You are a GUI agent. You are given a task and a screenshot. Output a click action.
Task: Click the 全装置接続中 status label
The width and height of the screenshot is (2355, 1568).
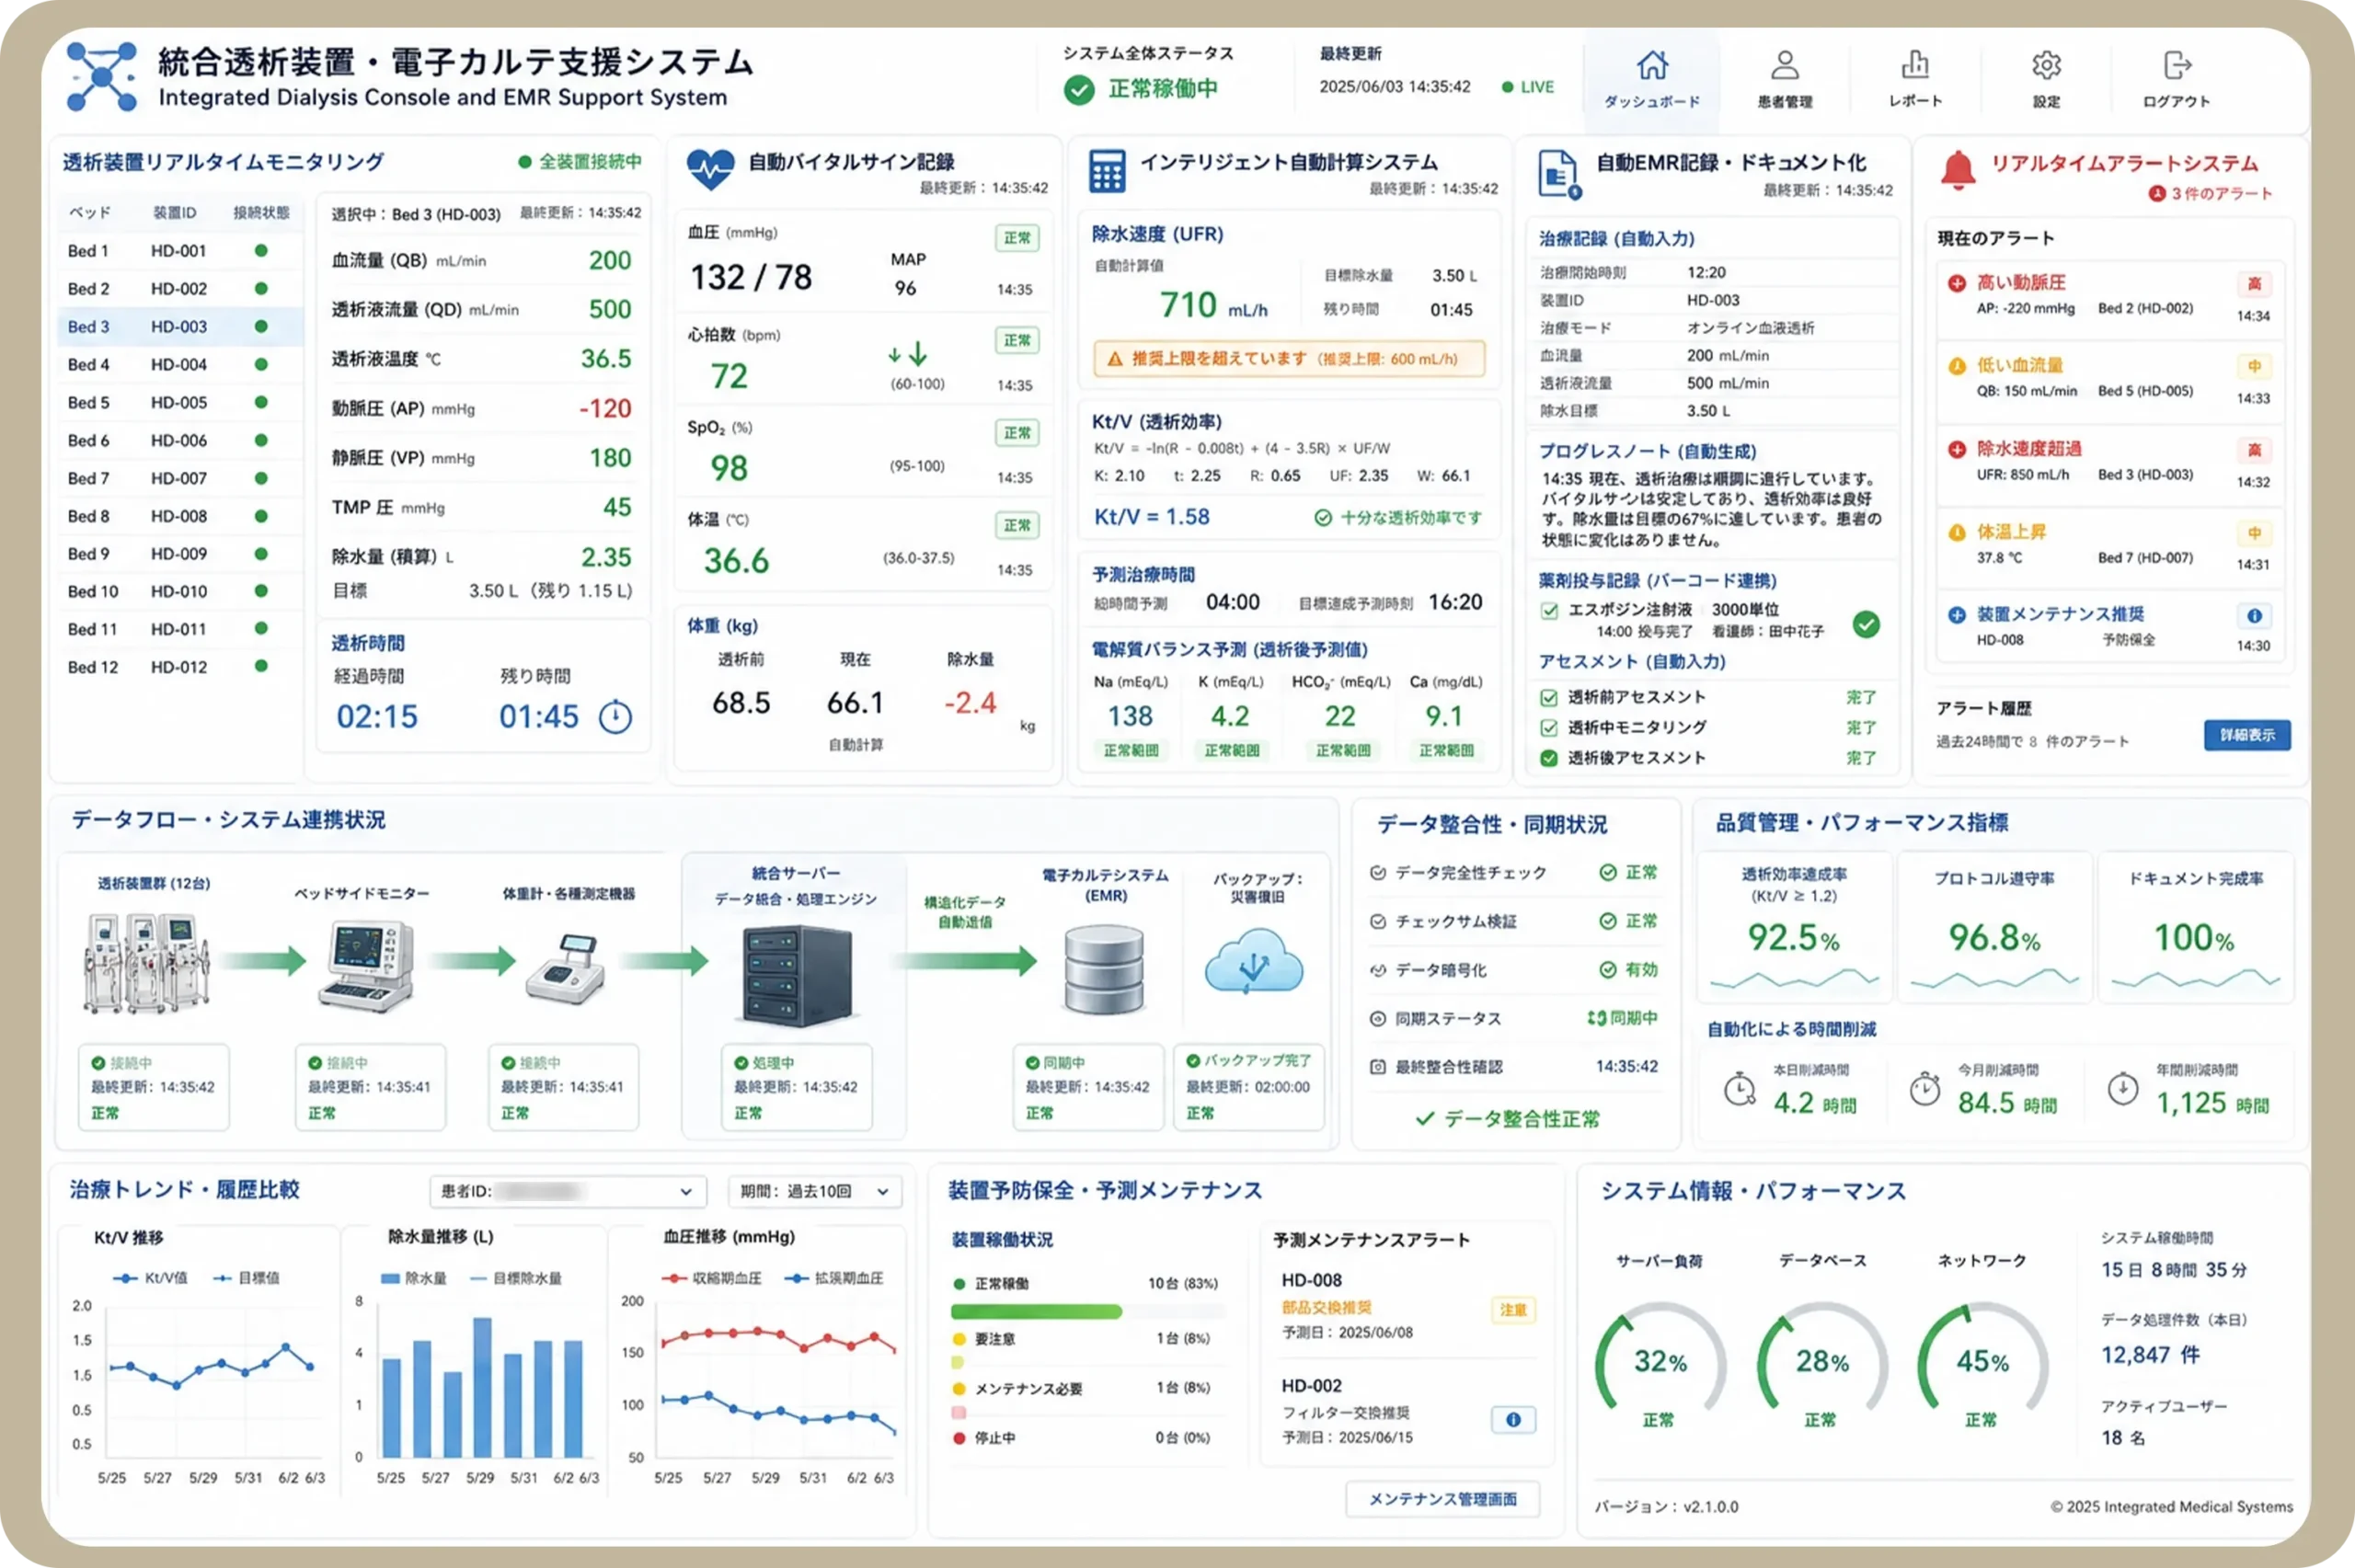point(580,162)
